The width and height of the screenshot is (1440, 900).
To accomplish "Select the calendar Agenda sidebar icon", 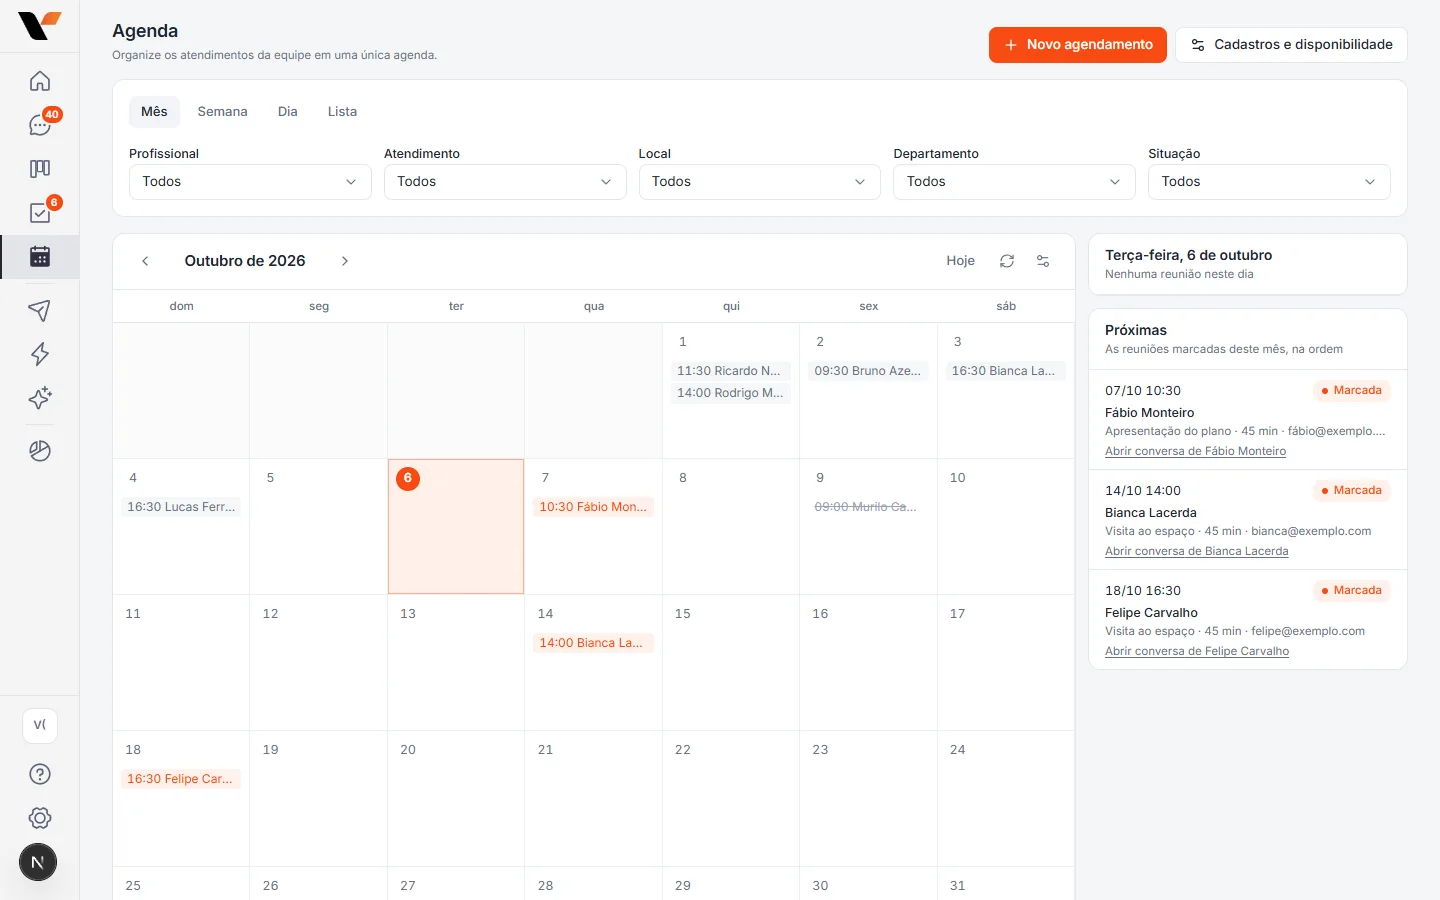I will point(40,257).
